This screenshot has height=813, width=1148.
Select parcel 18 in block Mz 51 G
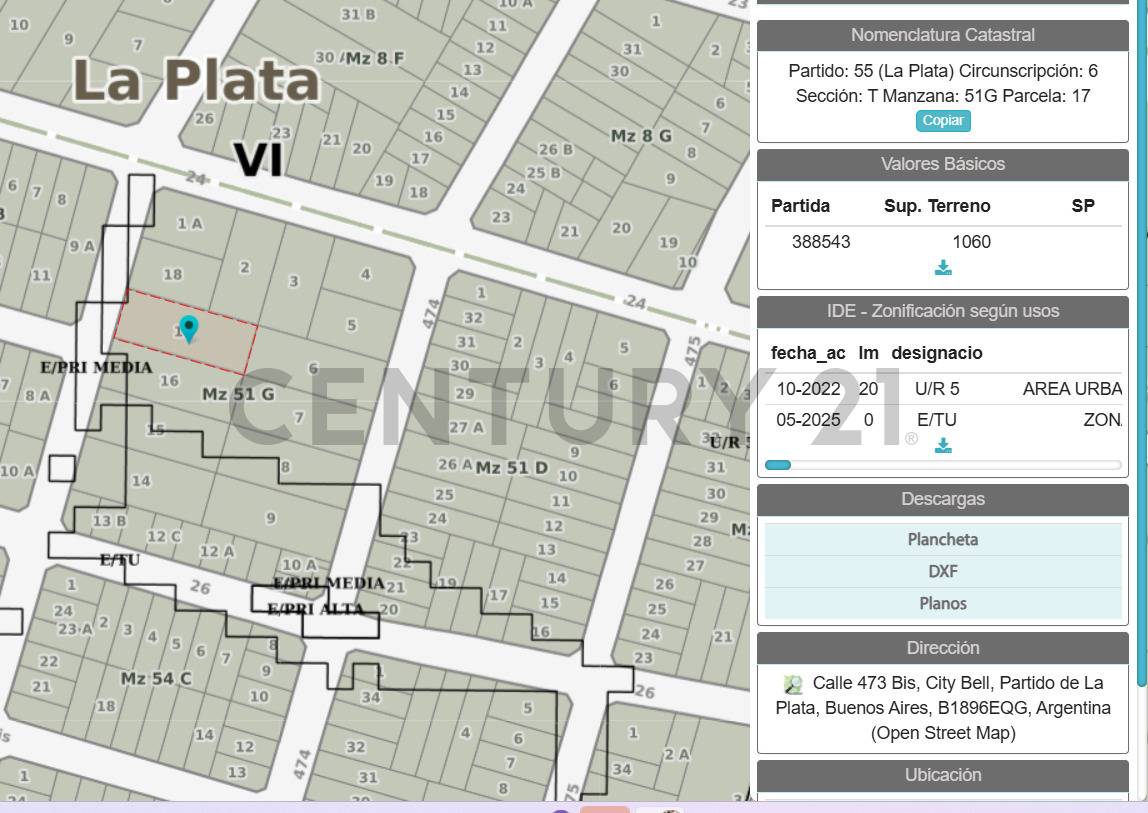pos(172,275)
